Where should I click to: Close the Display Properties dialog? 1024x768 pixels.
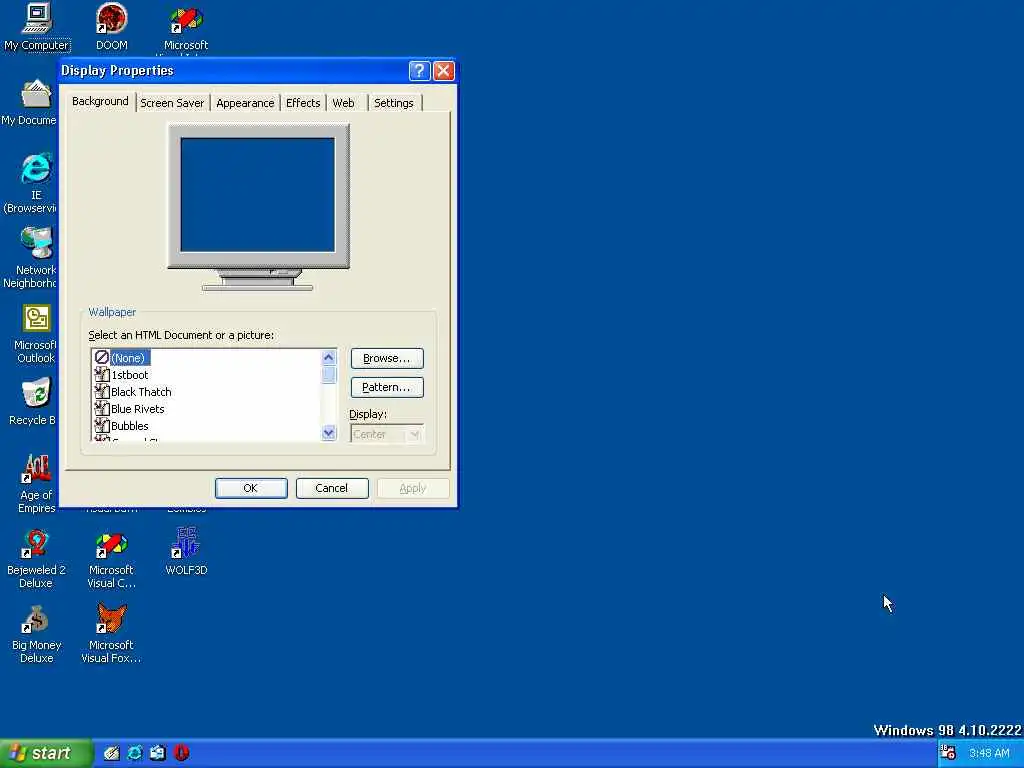pos(443,71)
